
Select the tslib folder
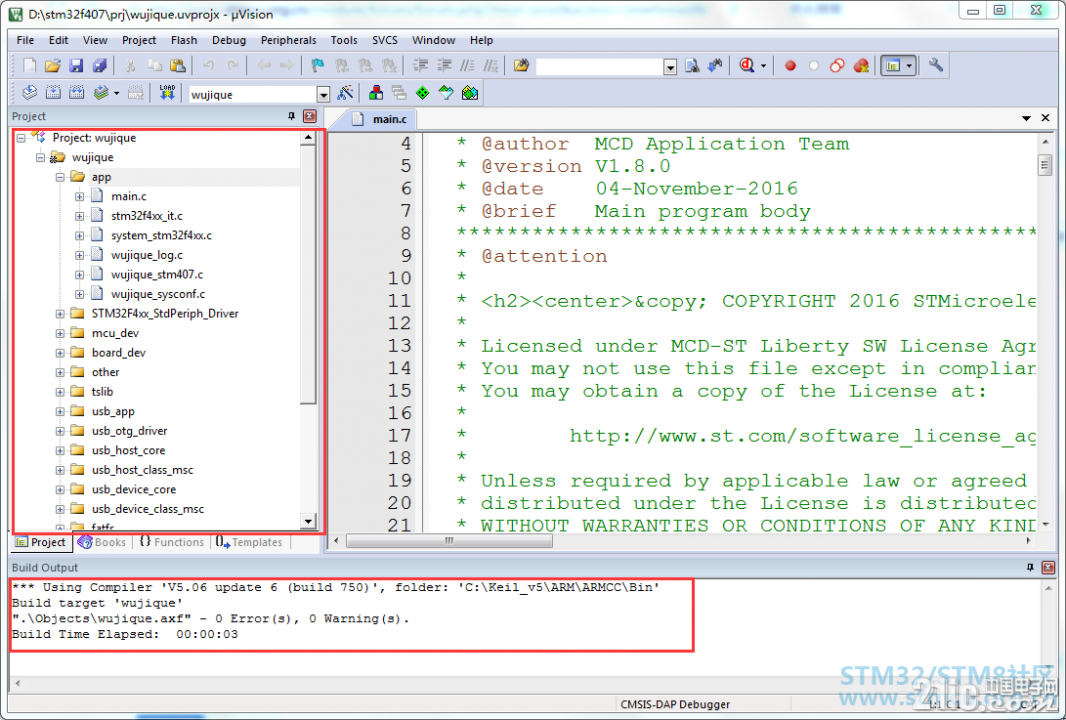click(103, 392)
